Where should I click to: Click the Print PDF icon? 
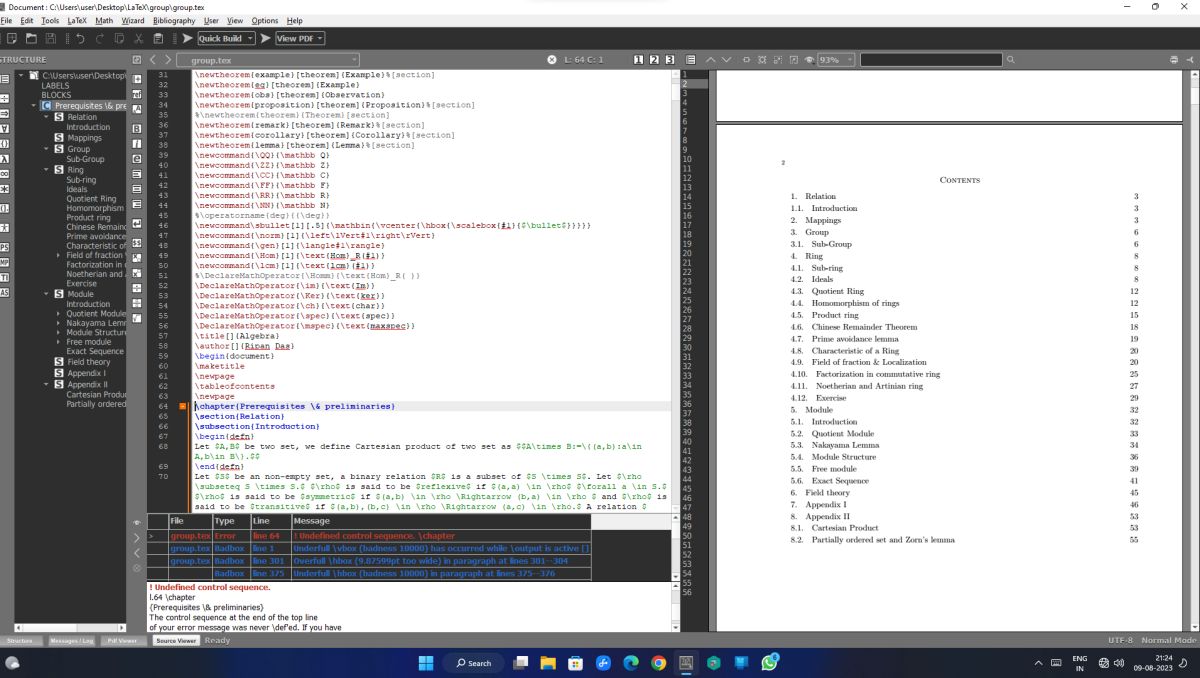coord(1174,60)
